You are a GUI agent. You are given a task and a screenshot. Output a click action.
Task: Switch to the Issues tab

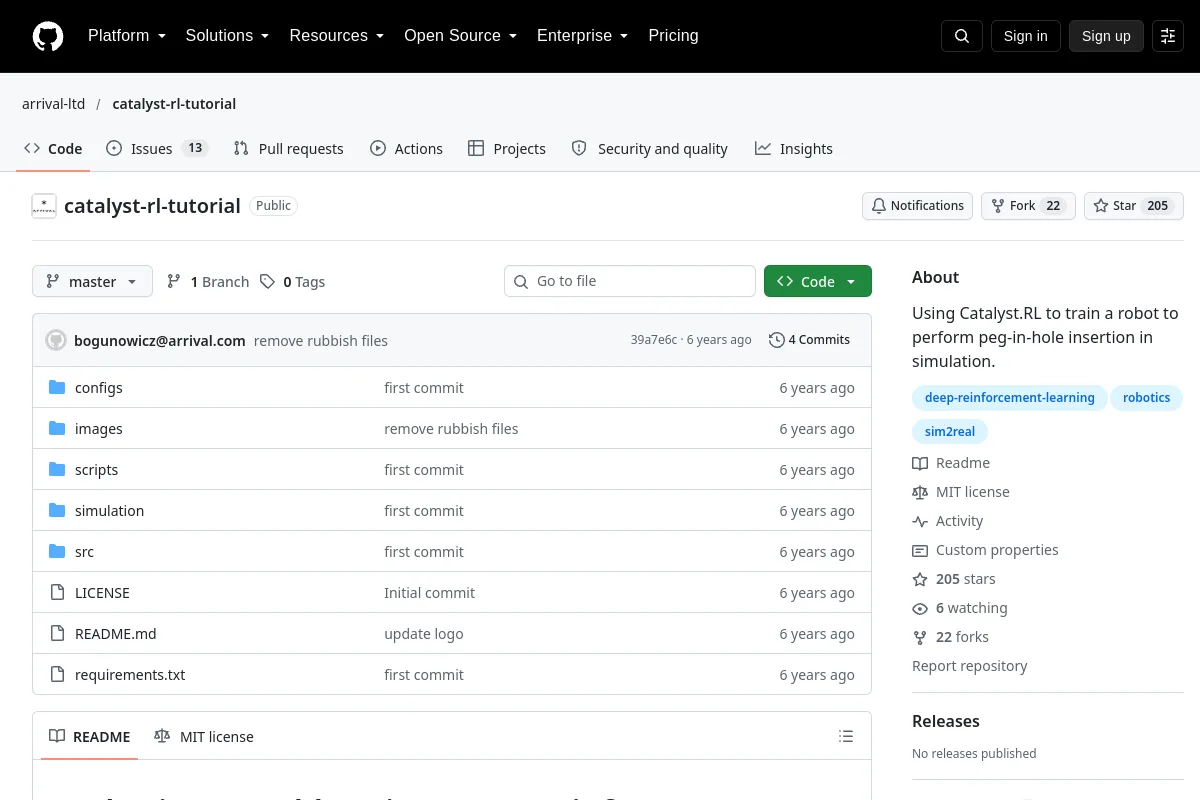156,149
